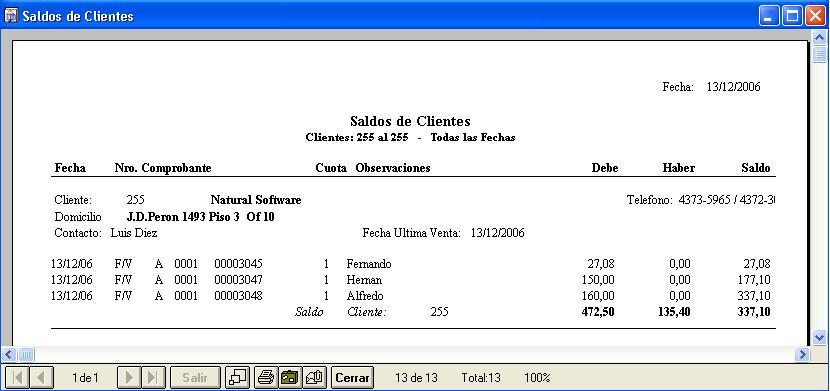
Task: Open the zoom toggle view icon
Action: click(x=239, y=378)
